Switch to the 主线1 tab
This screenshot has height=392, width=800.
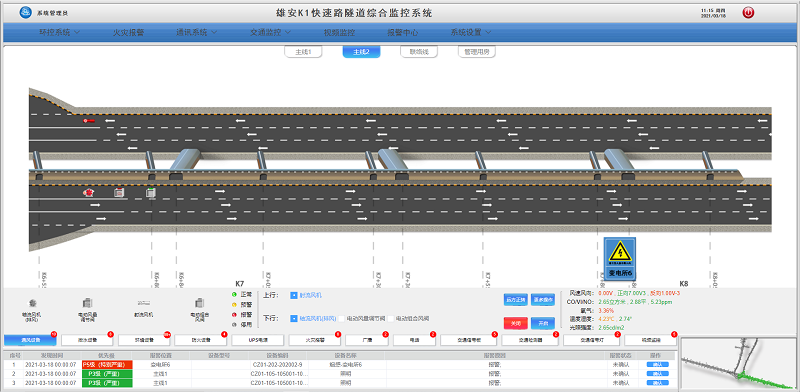pyautogui.click(x=303, y=52)
